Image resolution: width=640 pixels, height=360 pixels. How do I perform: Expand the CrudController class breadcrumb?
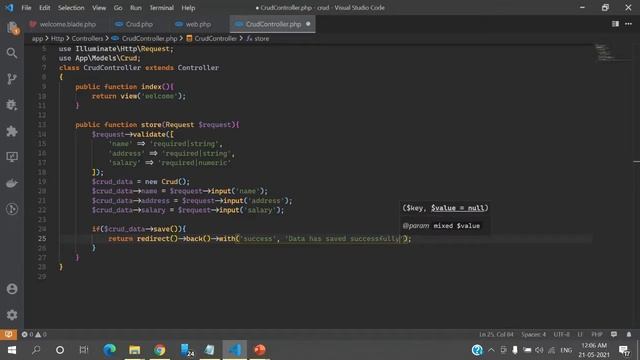pyautogui.click(x=211, y=38)
